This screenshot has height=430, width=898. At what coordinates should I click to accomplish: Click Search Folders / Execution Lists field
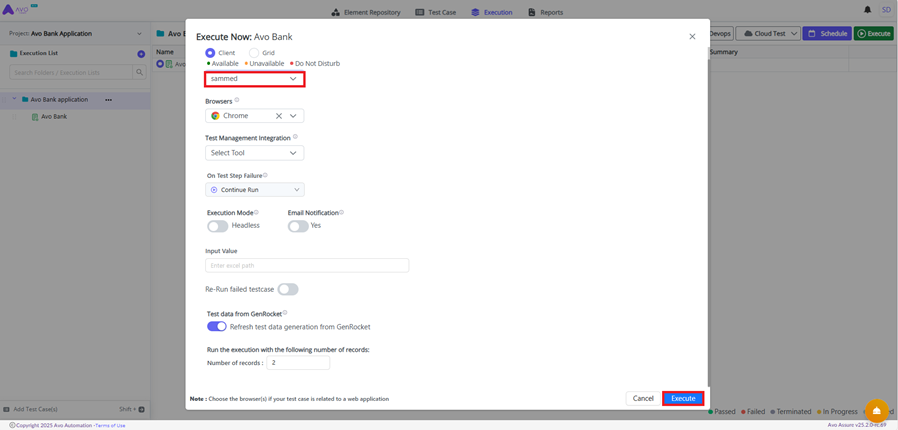pyautogui.click(x=71, y=72)
